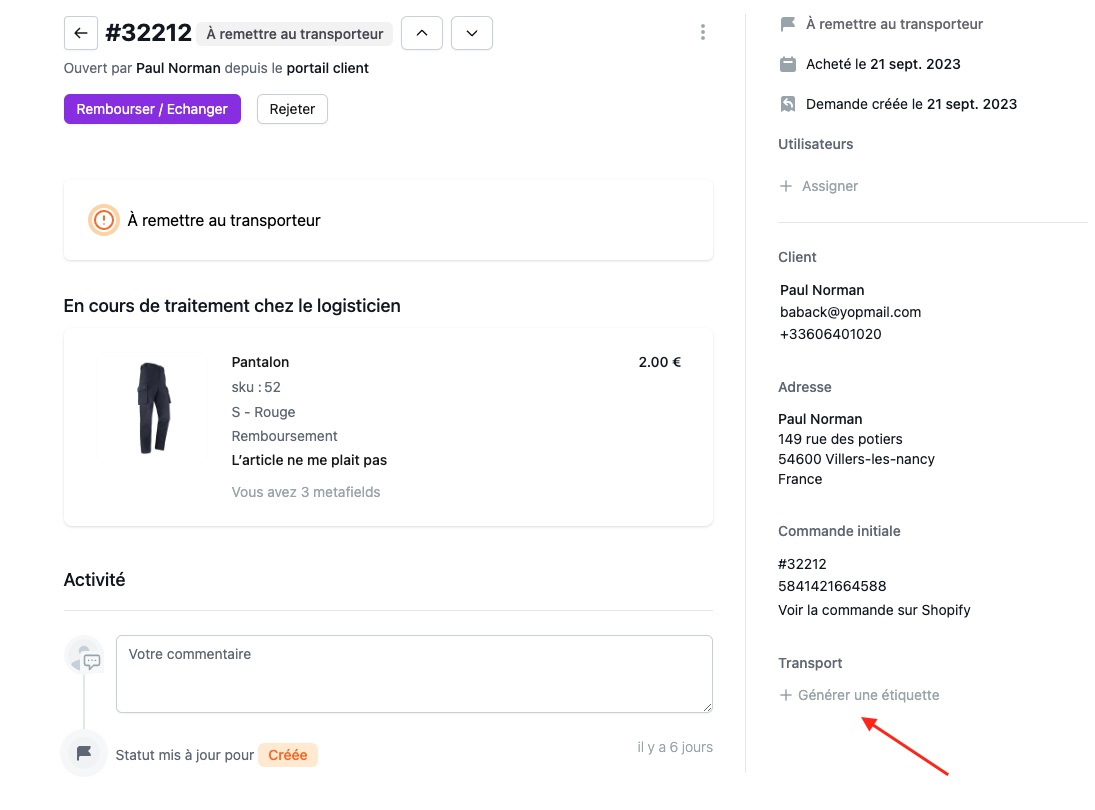Focus the Votre commentaire text field
The width and height of the screenshot is (1095, 810).
[414, 674]
